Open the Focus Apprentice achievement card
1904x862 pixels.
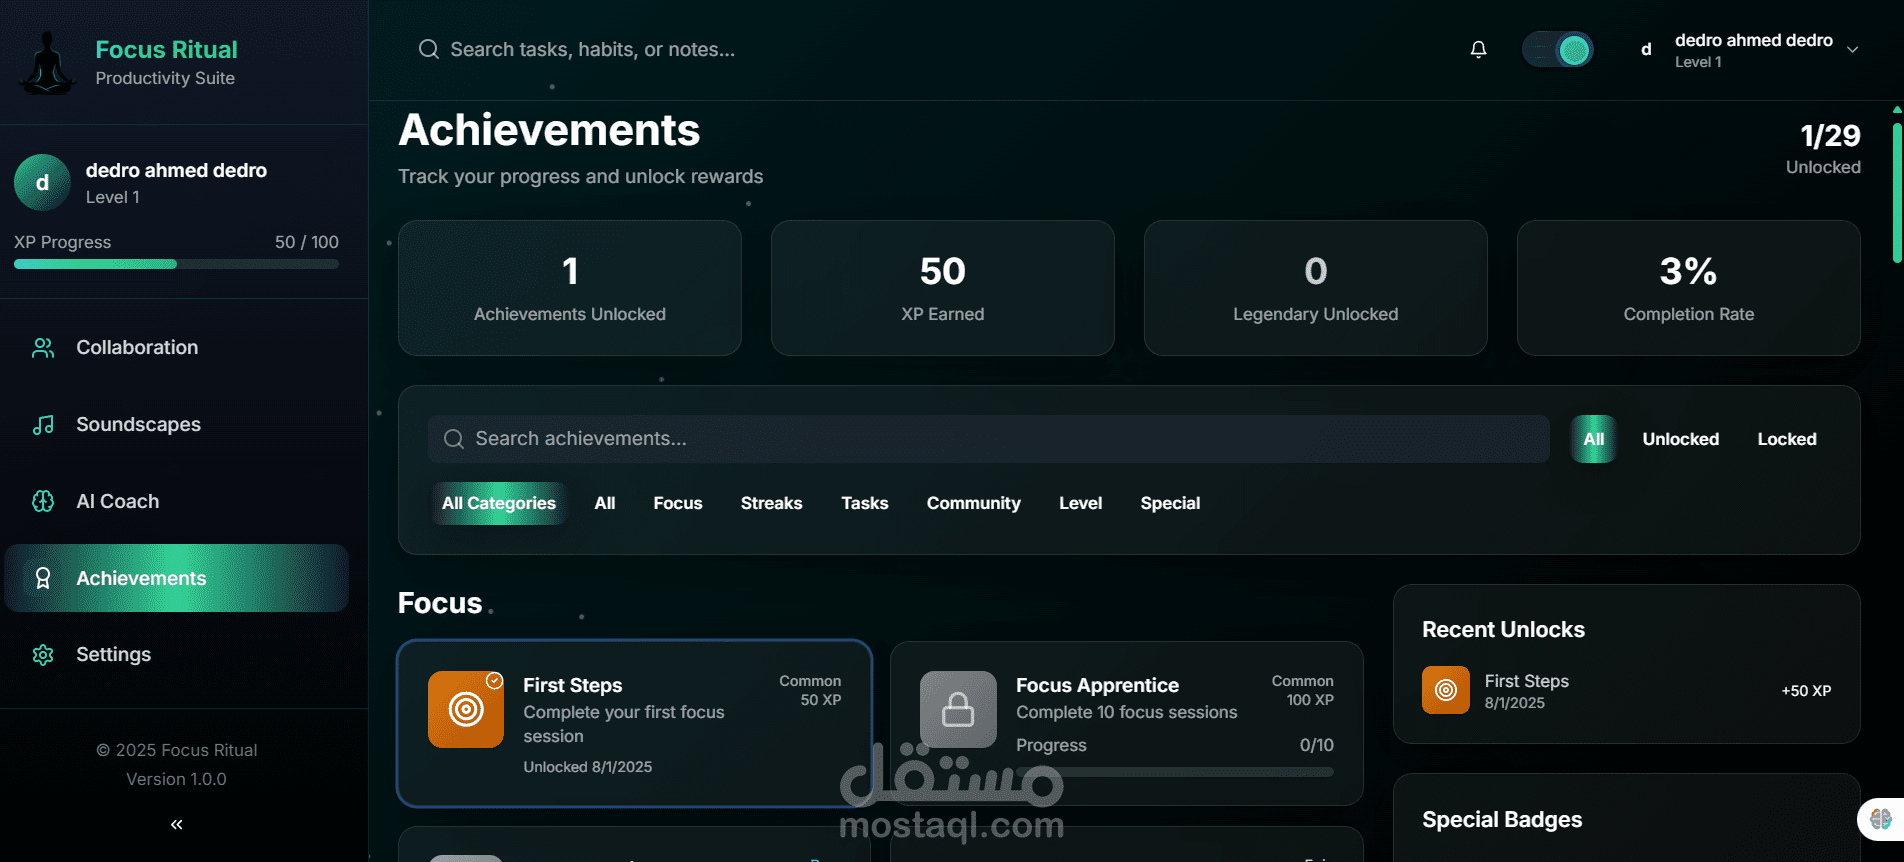coord(1127,724)
